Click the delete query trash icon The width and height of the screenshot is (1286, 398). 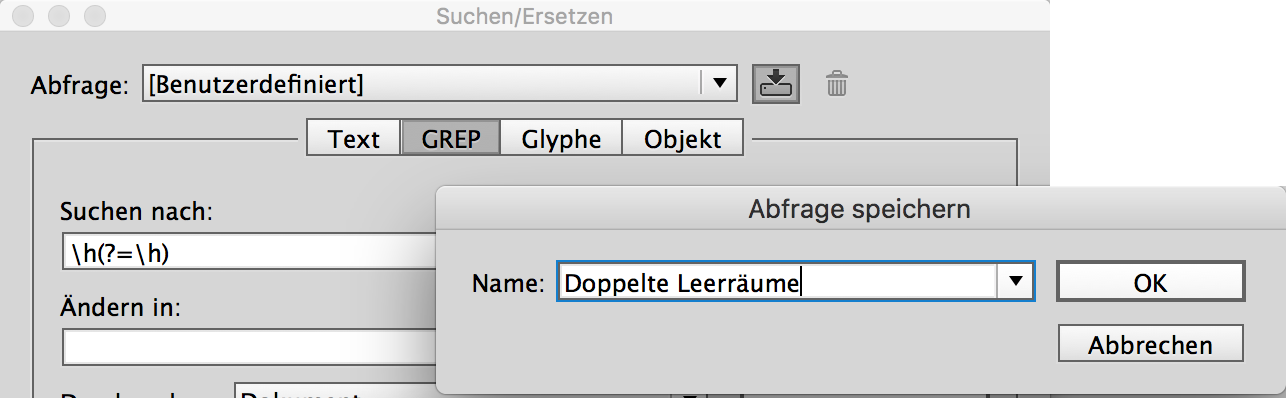837,84
